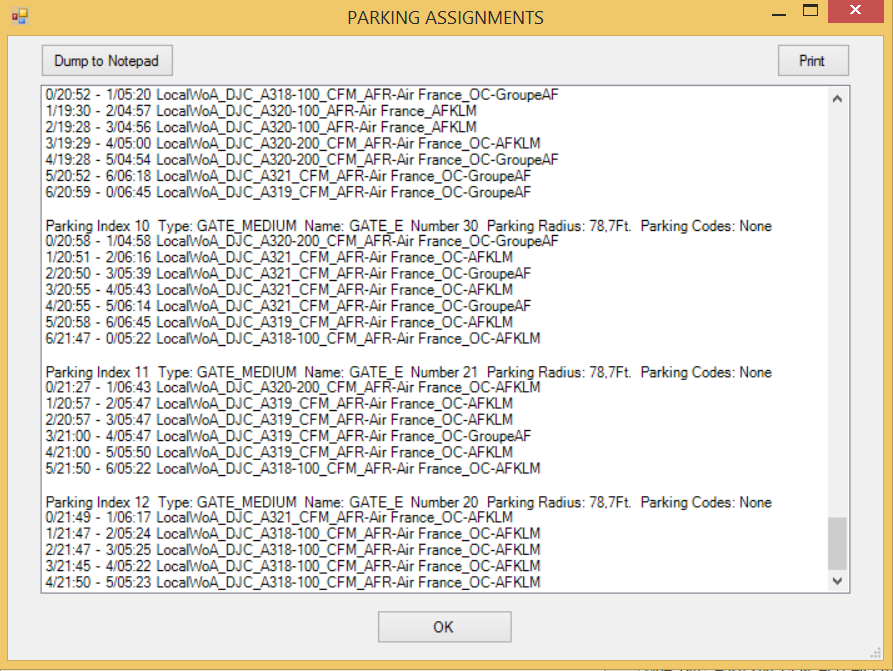Minimize the Parking Assignments window
This screenshot has width=893, height=671.
(779, 13)
